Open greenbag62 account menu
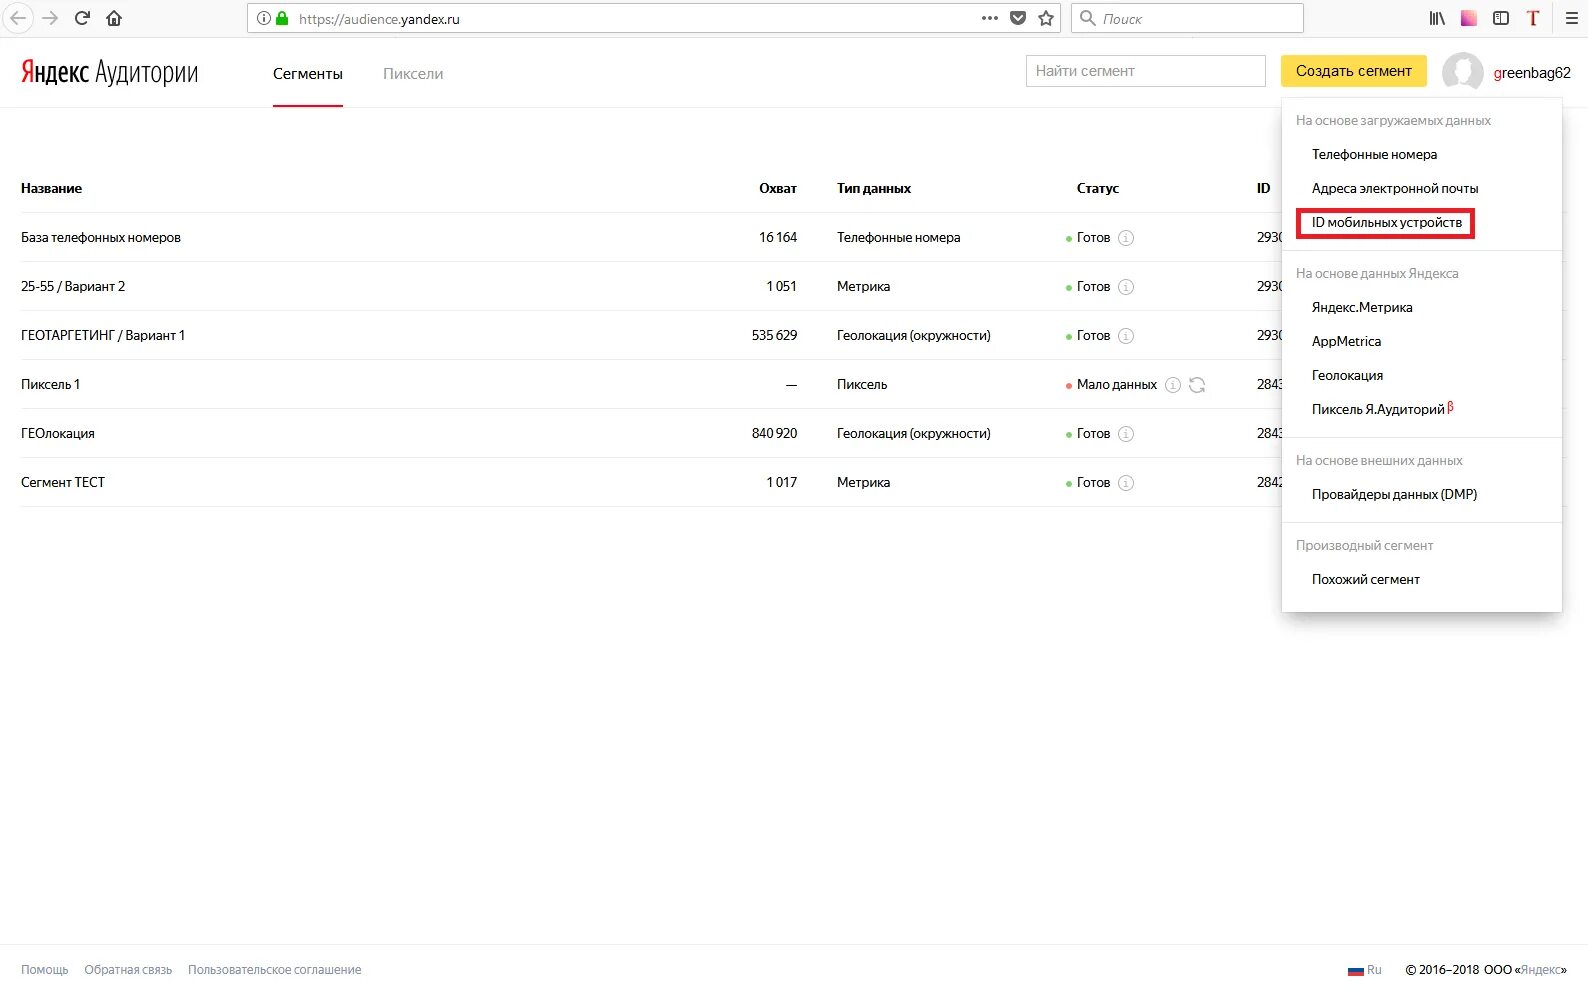1588x993 pixels. [x=1532, y=72]
